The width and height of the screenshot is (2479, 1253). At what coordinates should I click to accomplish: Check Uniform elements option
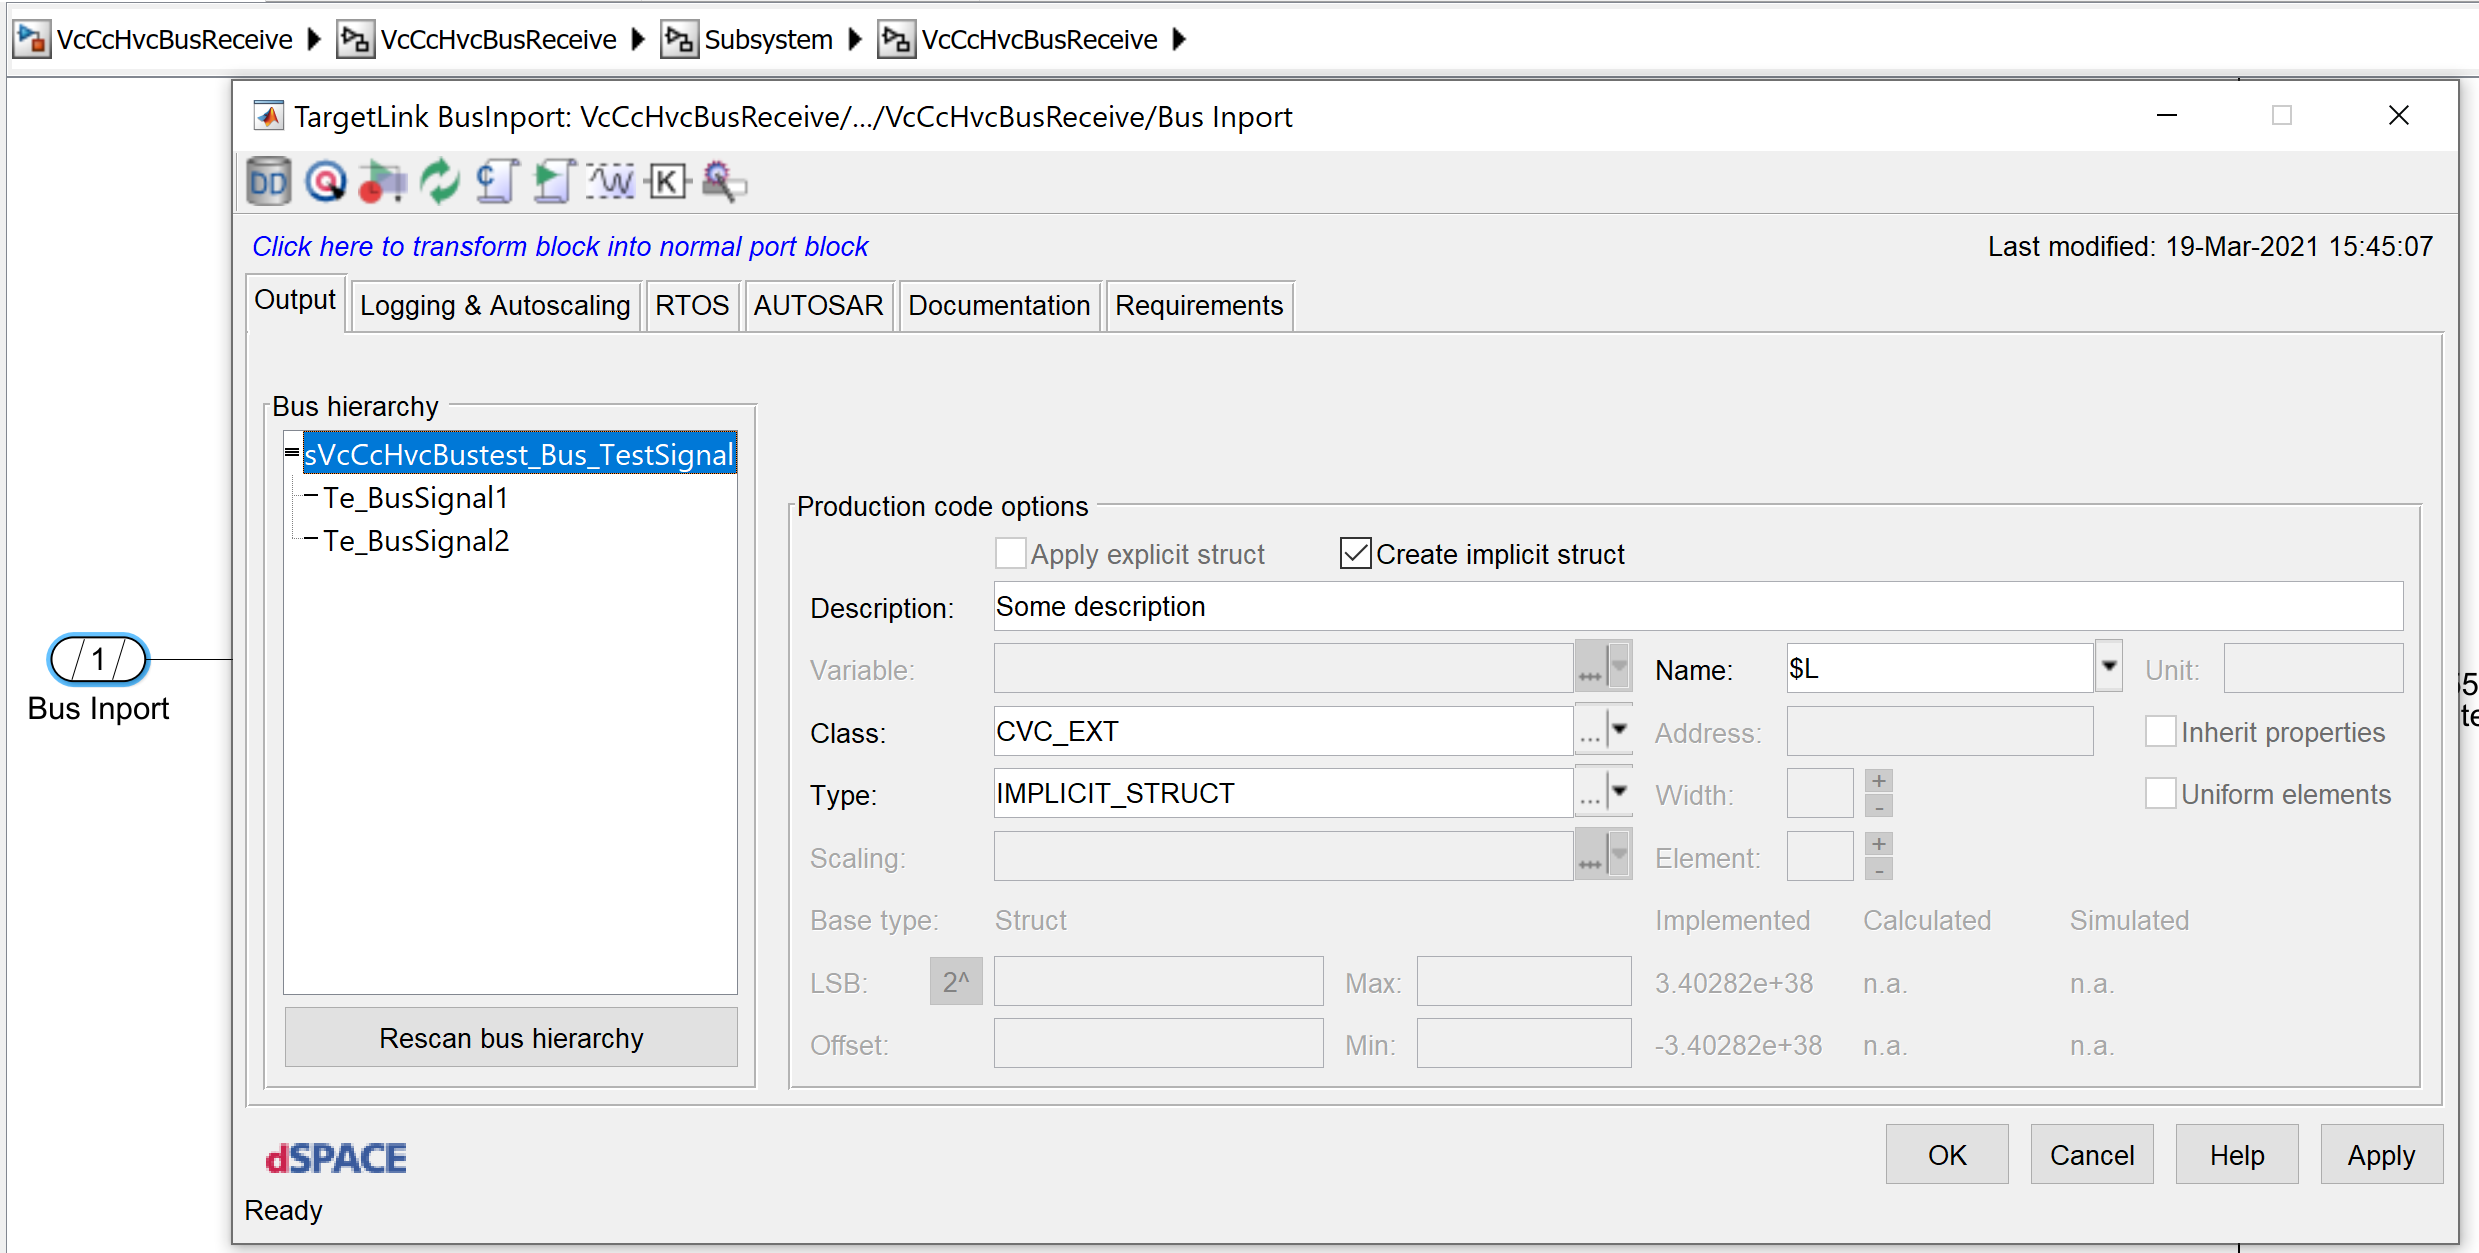2160,794
